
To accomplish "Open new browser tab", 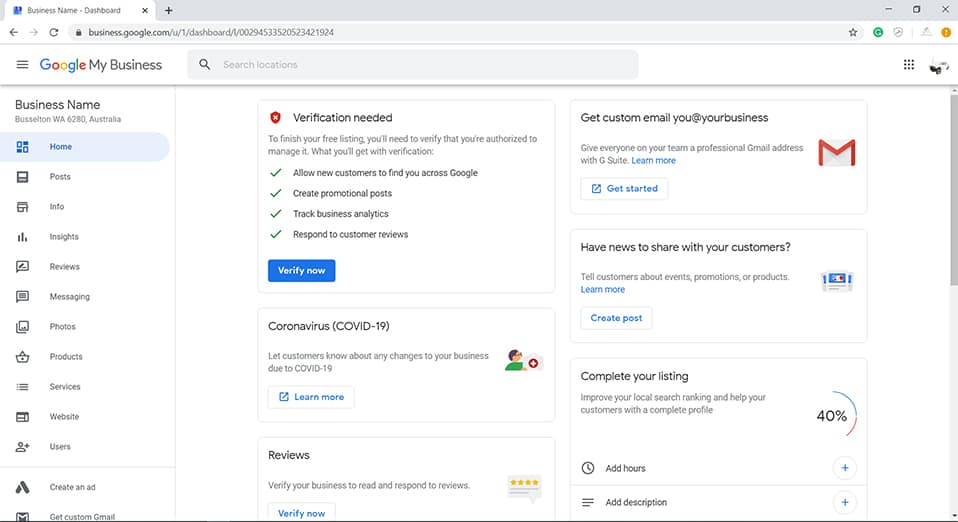I will pyautogui.click(x=169, y=10).
